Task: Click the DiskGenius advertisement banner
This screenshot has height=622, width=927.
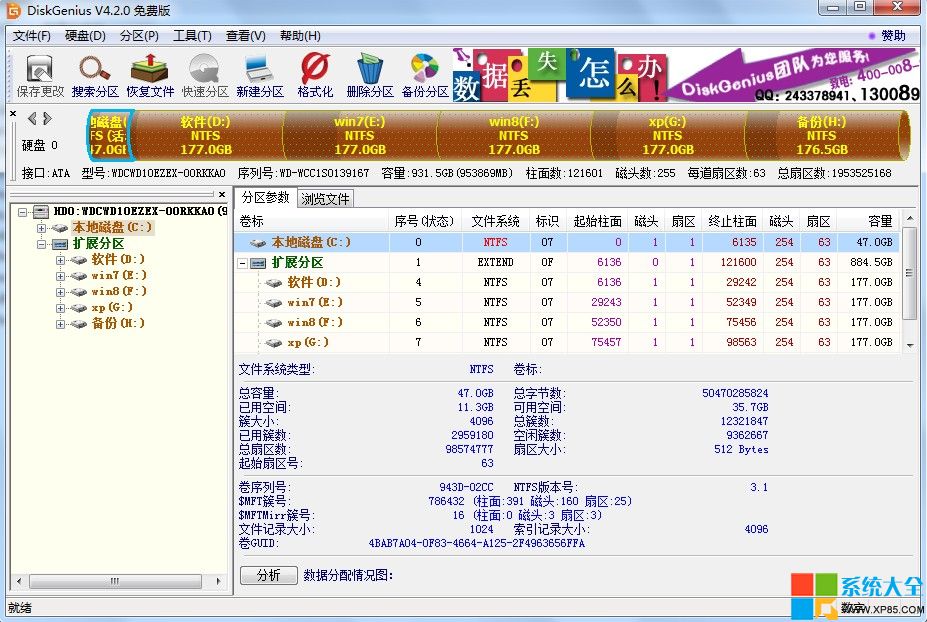Action: tap(686, 74)
